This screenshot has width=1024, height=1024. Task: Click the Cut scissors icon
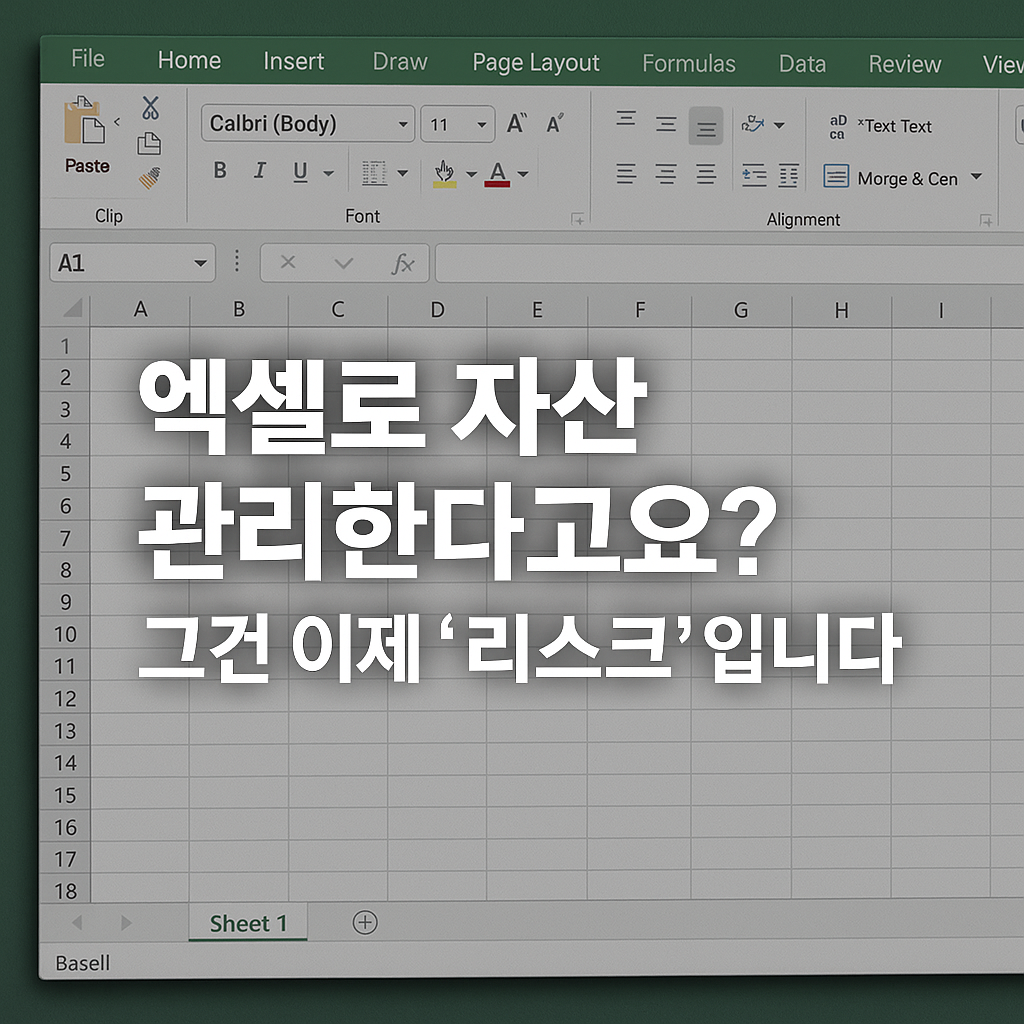(150, 108)
